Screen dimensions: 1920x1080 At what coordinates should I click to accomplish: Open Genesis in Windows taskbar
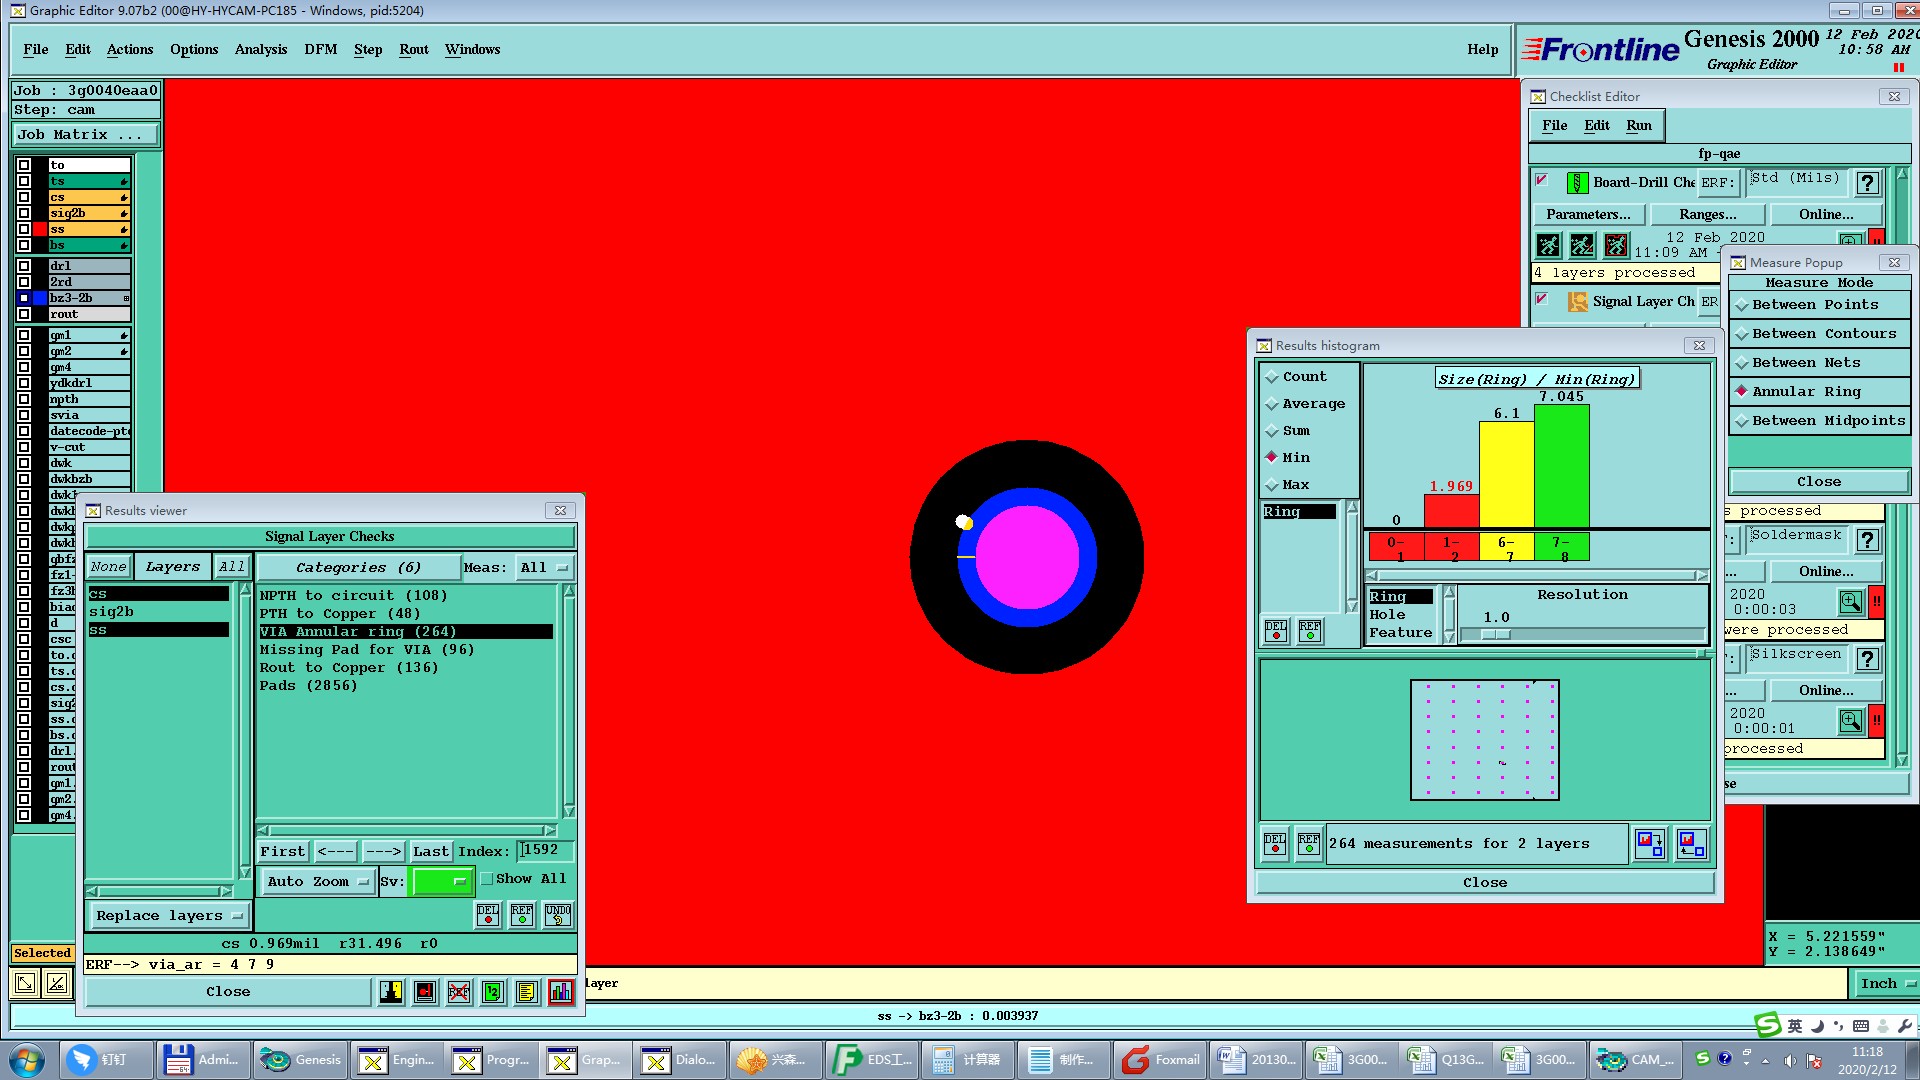[300, 1060]
